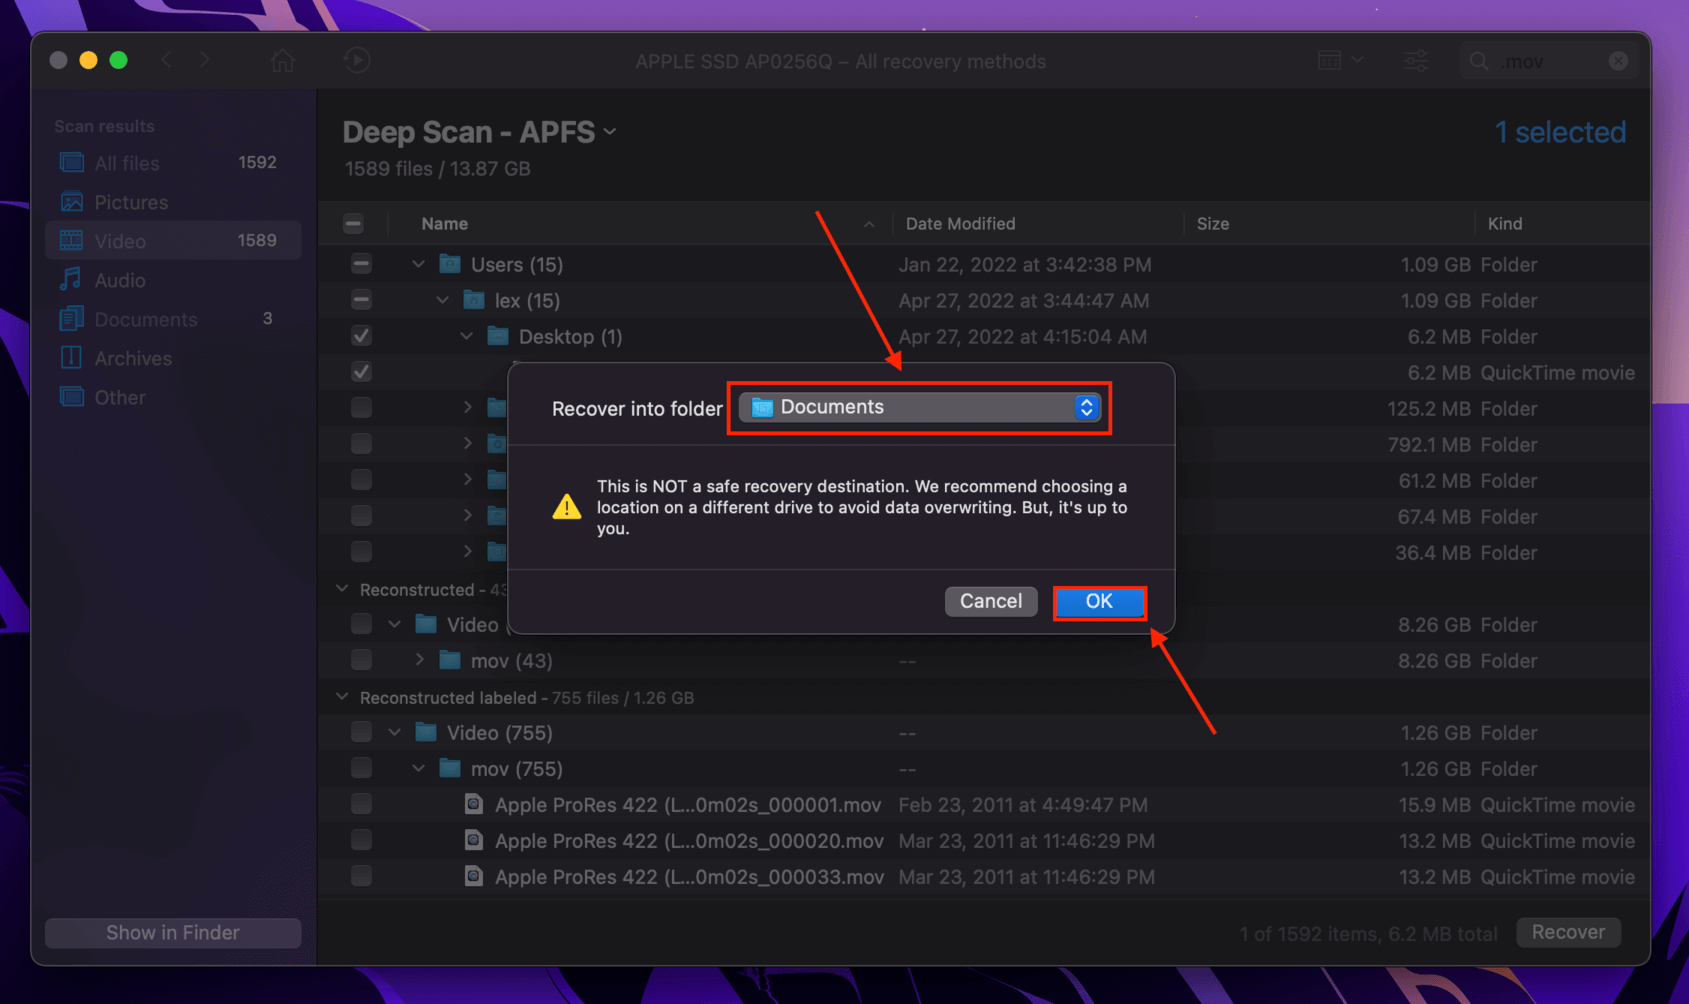1689x1004 pixels.
Task: Check the 0m02s_000020.mov file checkbox
Action: [x=361, y=840]
